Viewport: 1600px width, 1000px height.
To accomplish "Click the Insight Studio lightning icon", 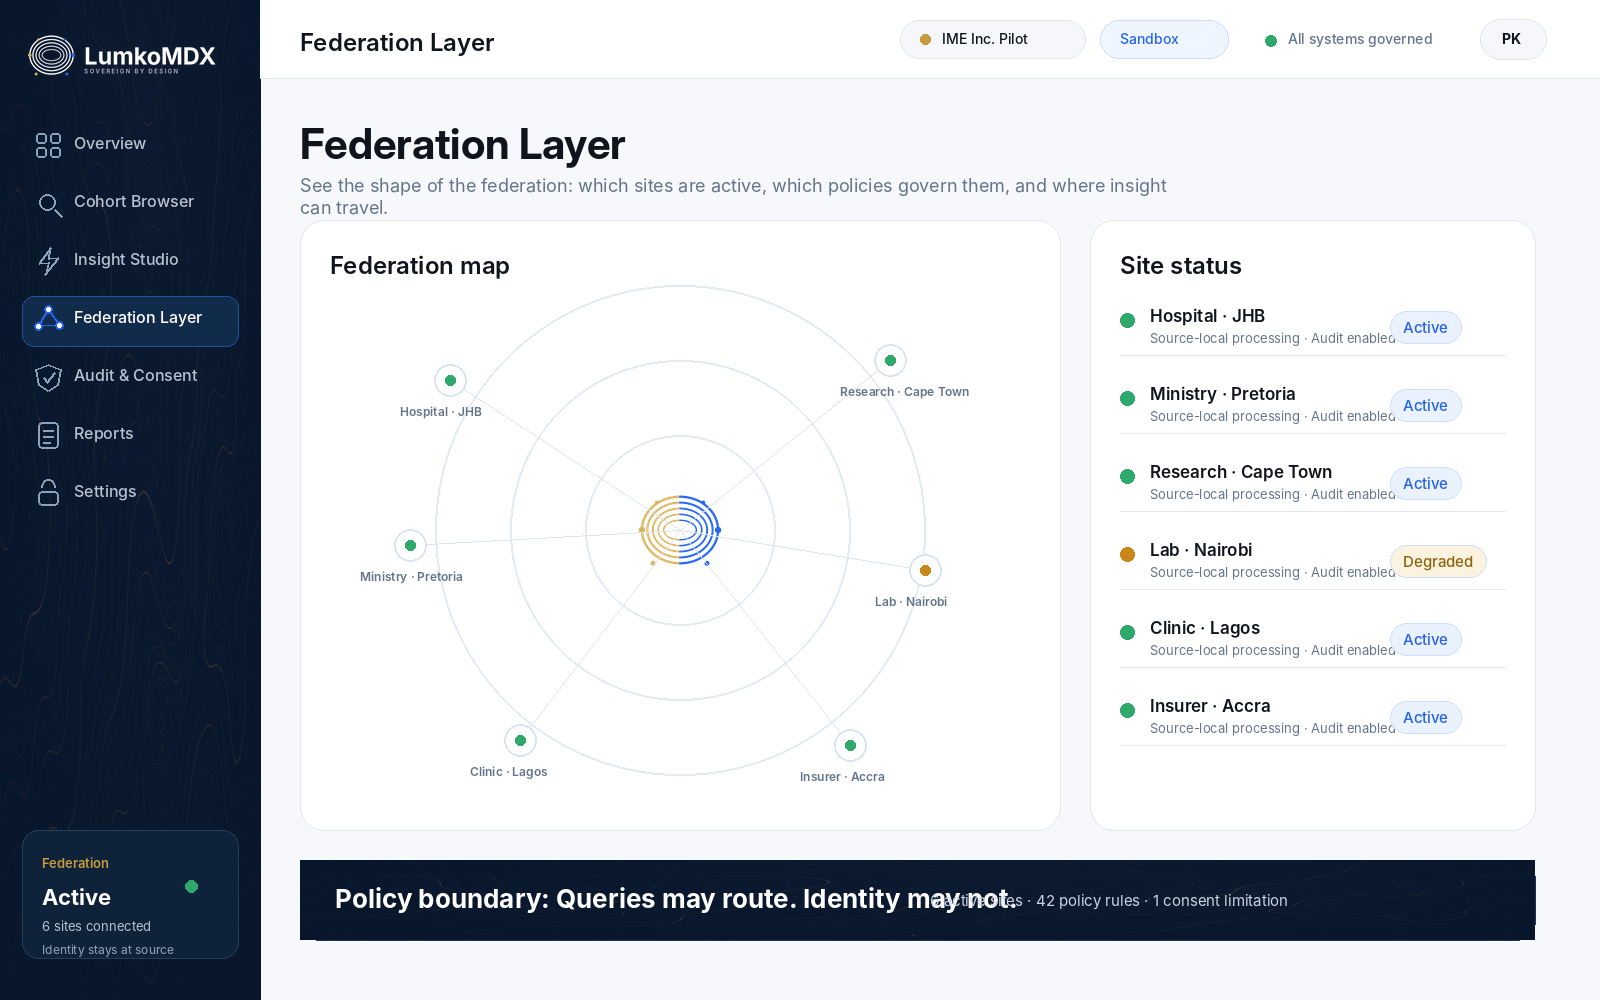I will (x=48, y=261).
